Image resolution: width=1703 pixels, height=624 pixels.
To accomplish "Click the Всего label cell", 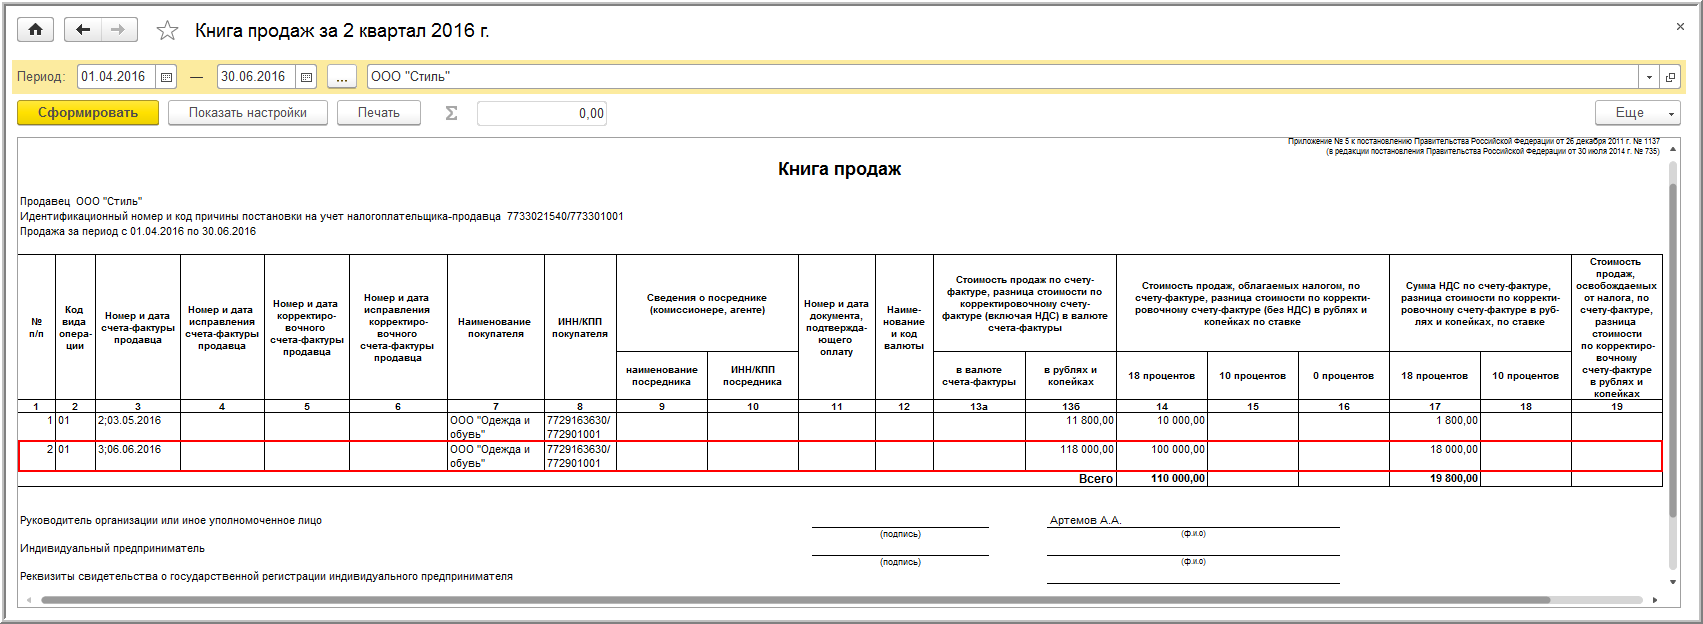I will (1096, 479).
